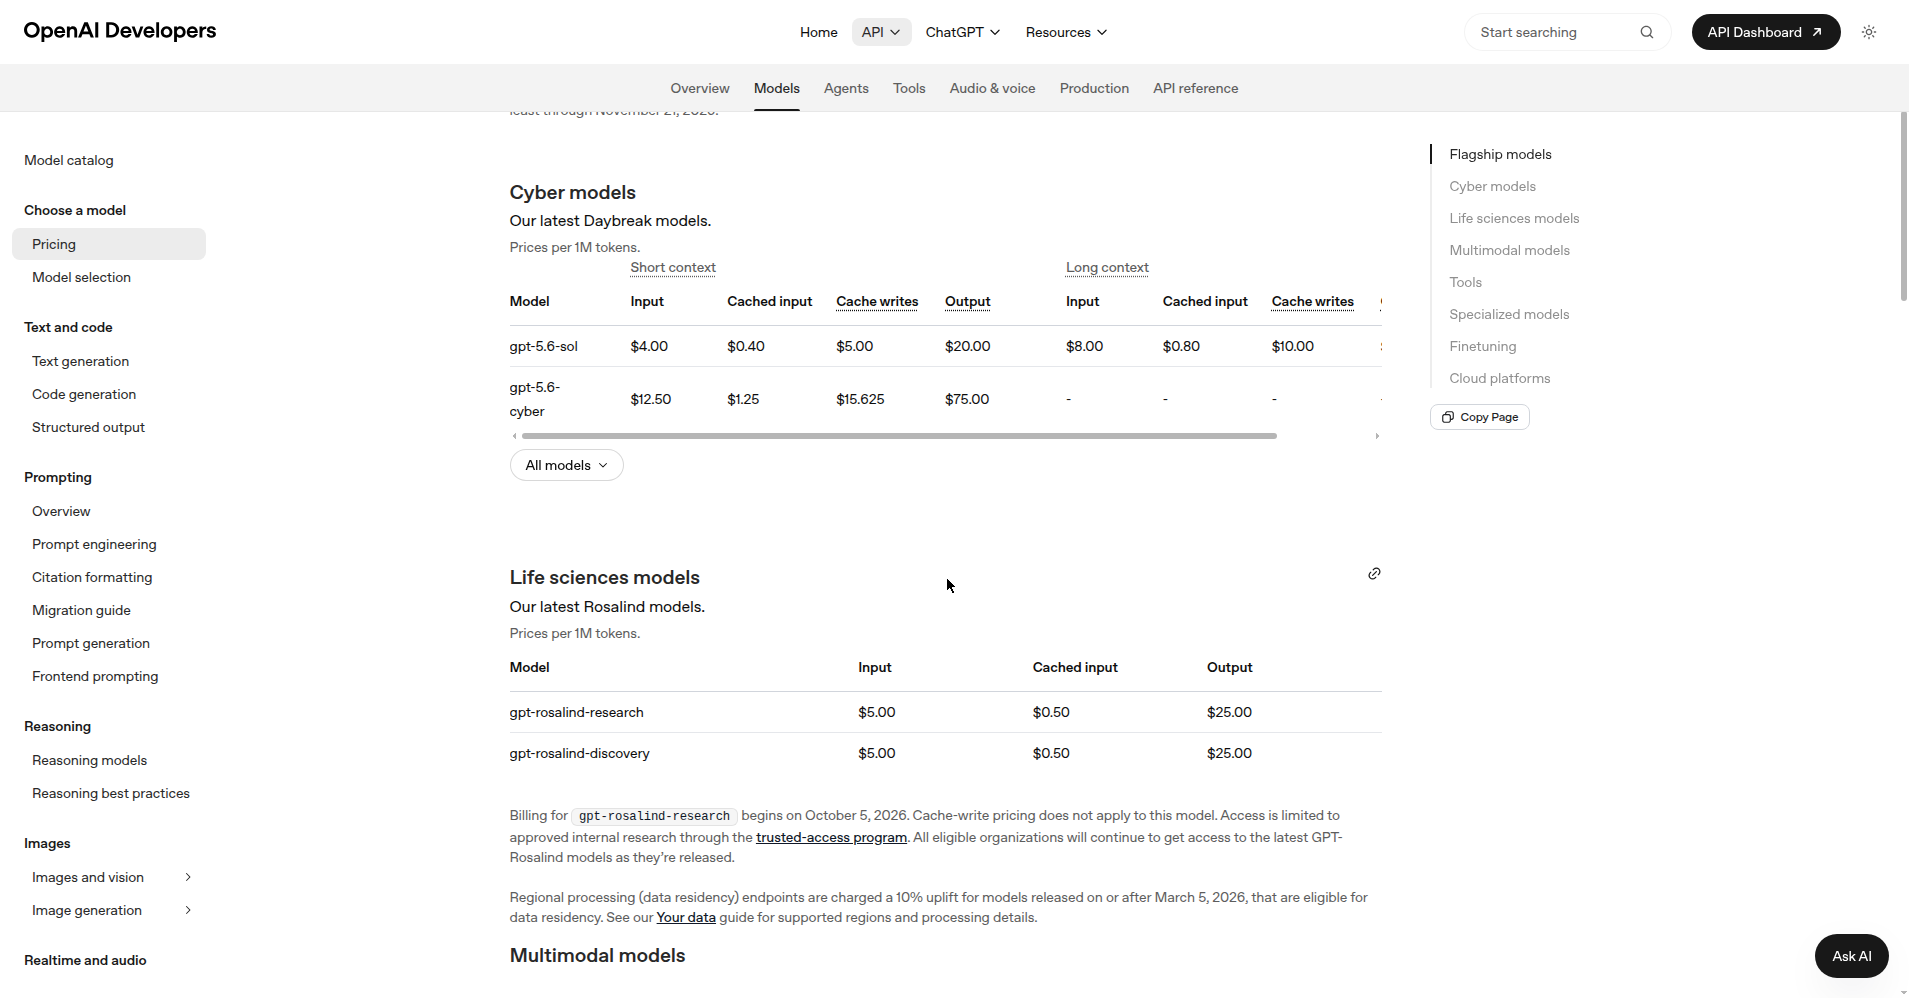Click the search magnifier icon
The width and height of the screenshot is (1919, 998).
(1646, 32)
